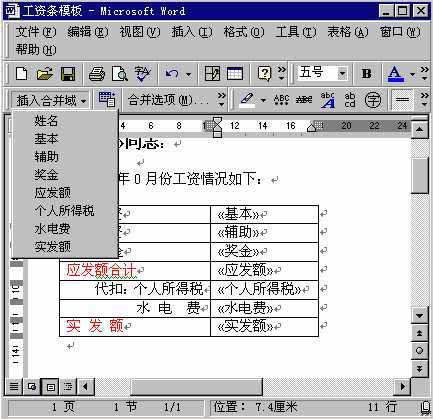Run the spelling and grammar check icon
The image size is (433, 419).
coord(142,74)
